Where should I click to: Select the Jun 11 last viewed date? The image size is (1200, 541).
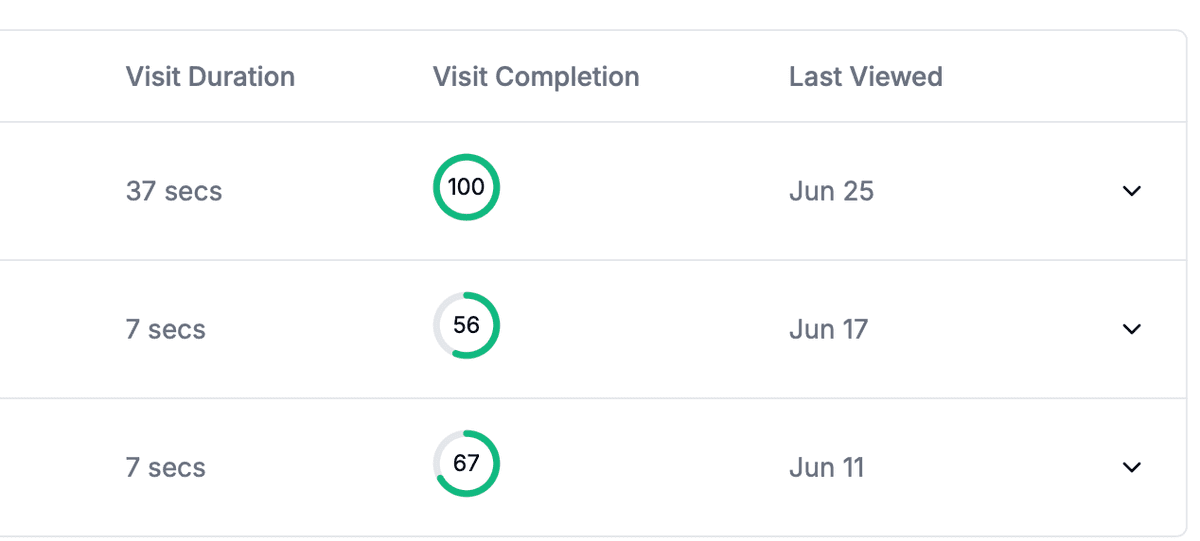pos(826,467)
